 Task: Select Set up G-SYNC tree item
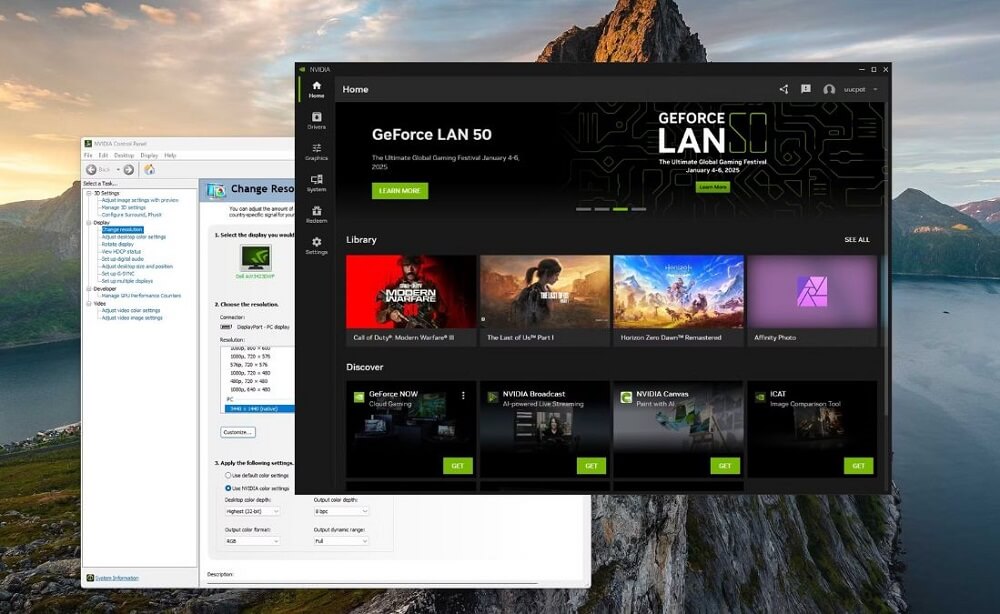click(118, 274)
